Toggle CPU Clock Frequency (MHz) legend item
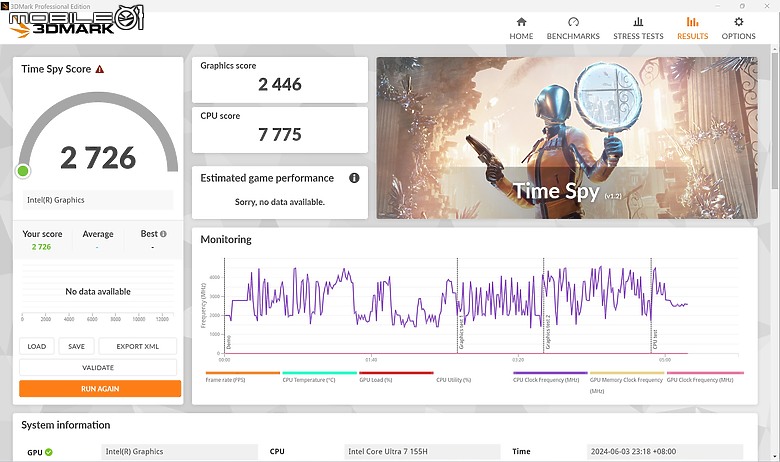This screenshot has height=462, width=780. [x=550, y=377]
